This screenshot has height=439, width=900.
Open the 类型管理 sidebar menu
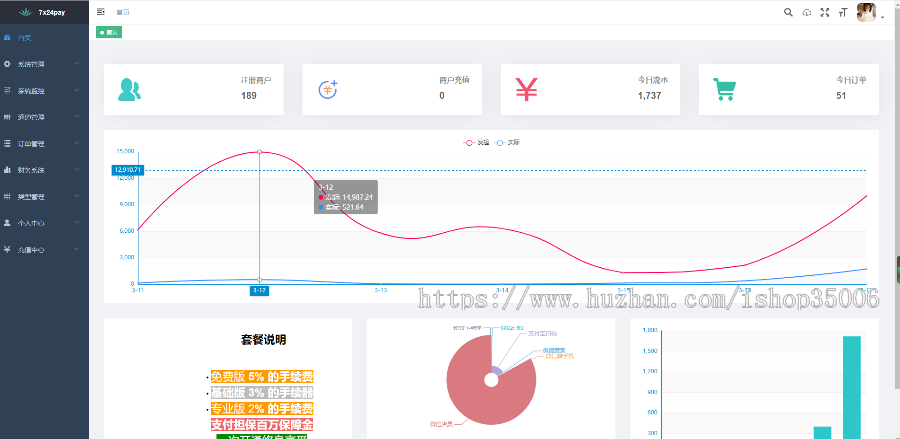44,197
